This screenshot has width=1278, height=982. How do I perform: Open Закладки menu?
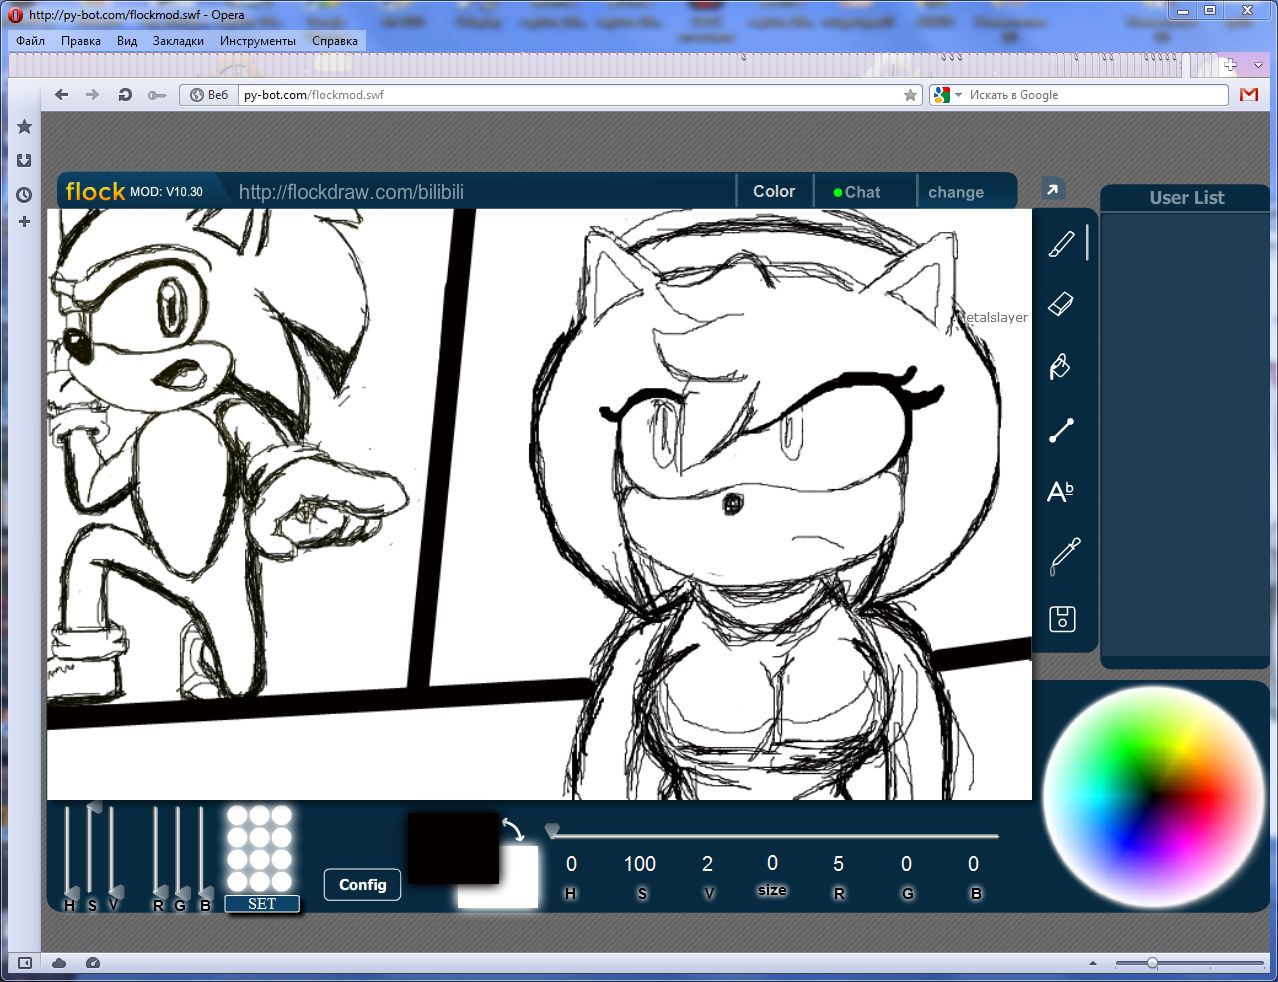(178, 41)
